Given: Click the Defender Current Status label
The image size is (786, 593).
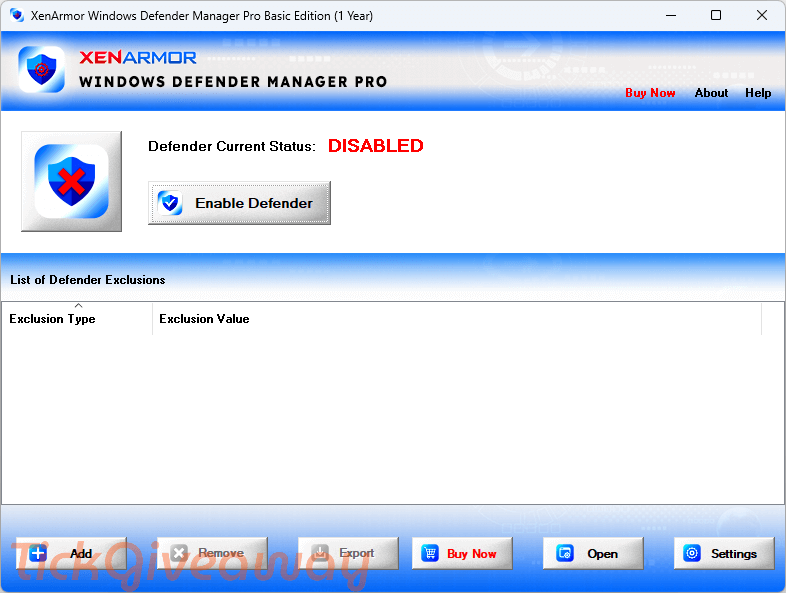Looking at the screenshot, I should pyautogui.click(x=232, y=146).
